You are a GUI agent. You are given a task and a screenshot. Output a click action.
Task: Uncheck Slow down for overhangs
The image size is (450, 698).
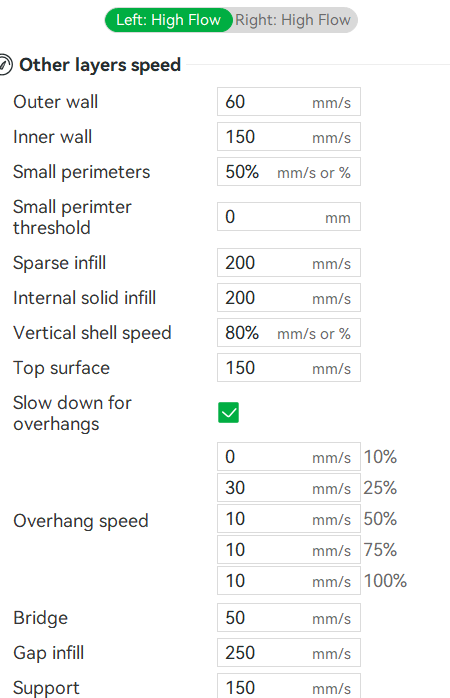click(228, 412)
